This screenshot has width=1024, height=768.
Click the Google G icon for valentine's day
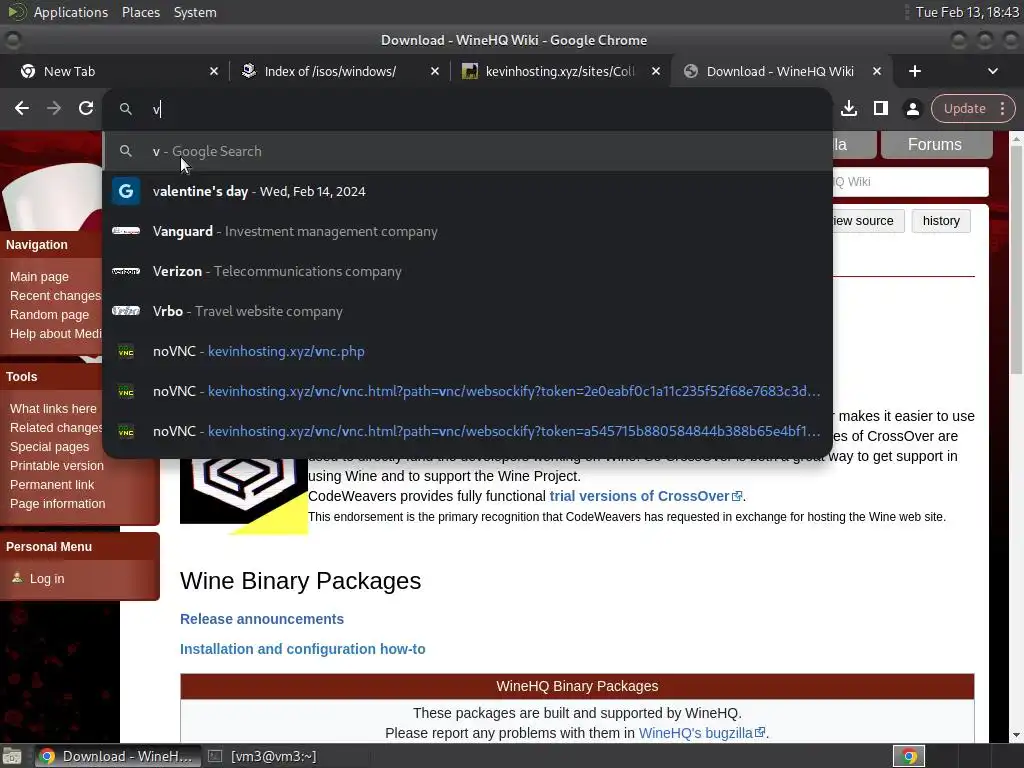[126, 191]
